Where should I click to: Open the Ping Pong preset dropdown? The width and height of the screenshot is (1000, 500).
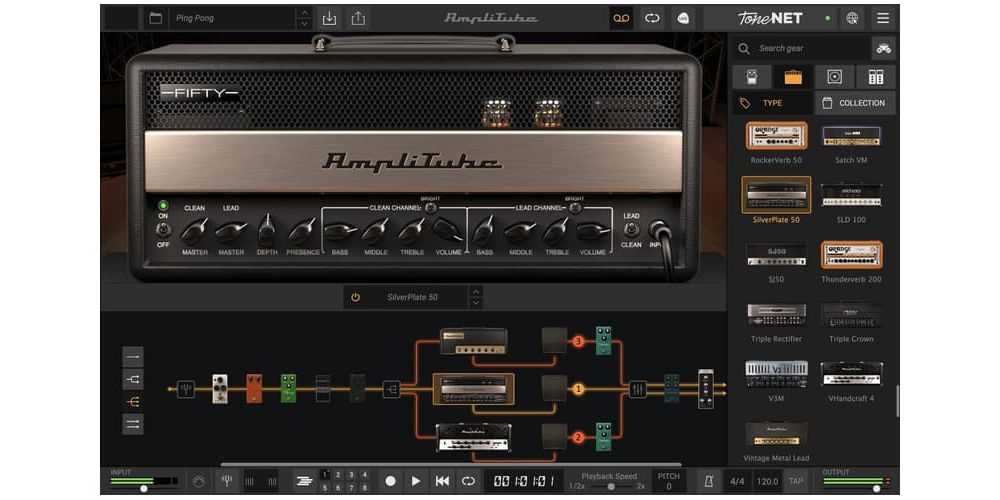click(x=232, y=18)
